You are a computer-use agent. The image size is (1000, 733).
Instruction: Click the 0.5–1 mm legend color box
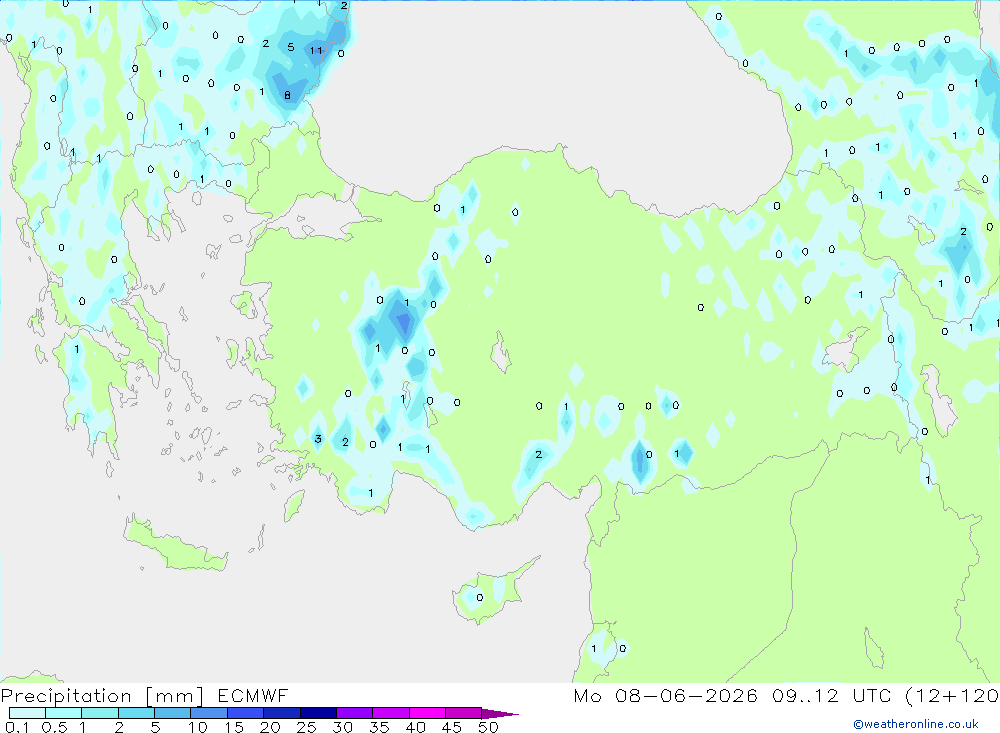tap(64, 713)
